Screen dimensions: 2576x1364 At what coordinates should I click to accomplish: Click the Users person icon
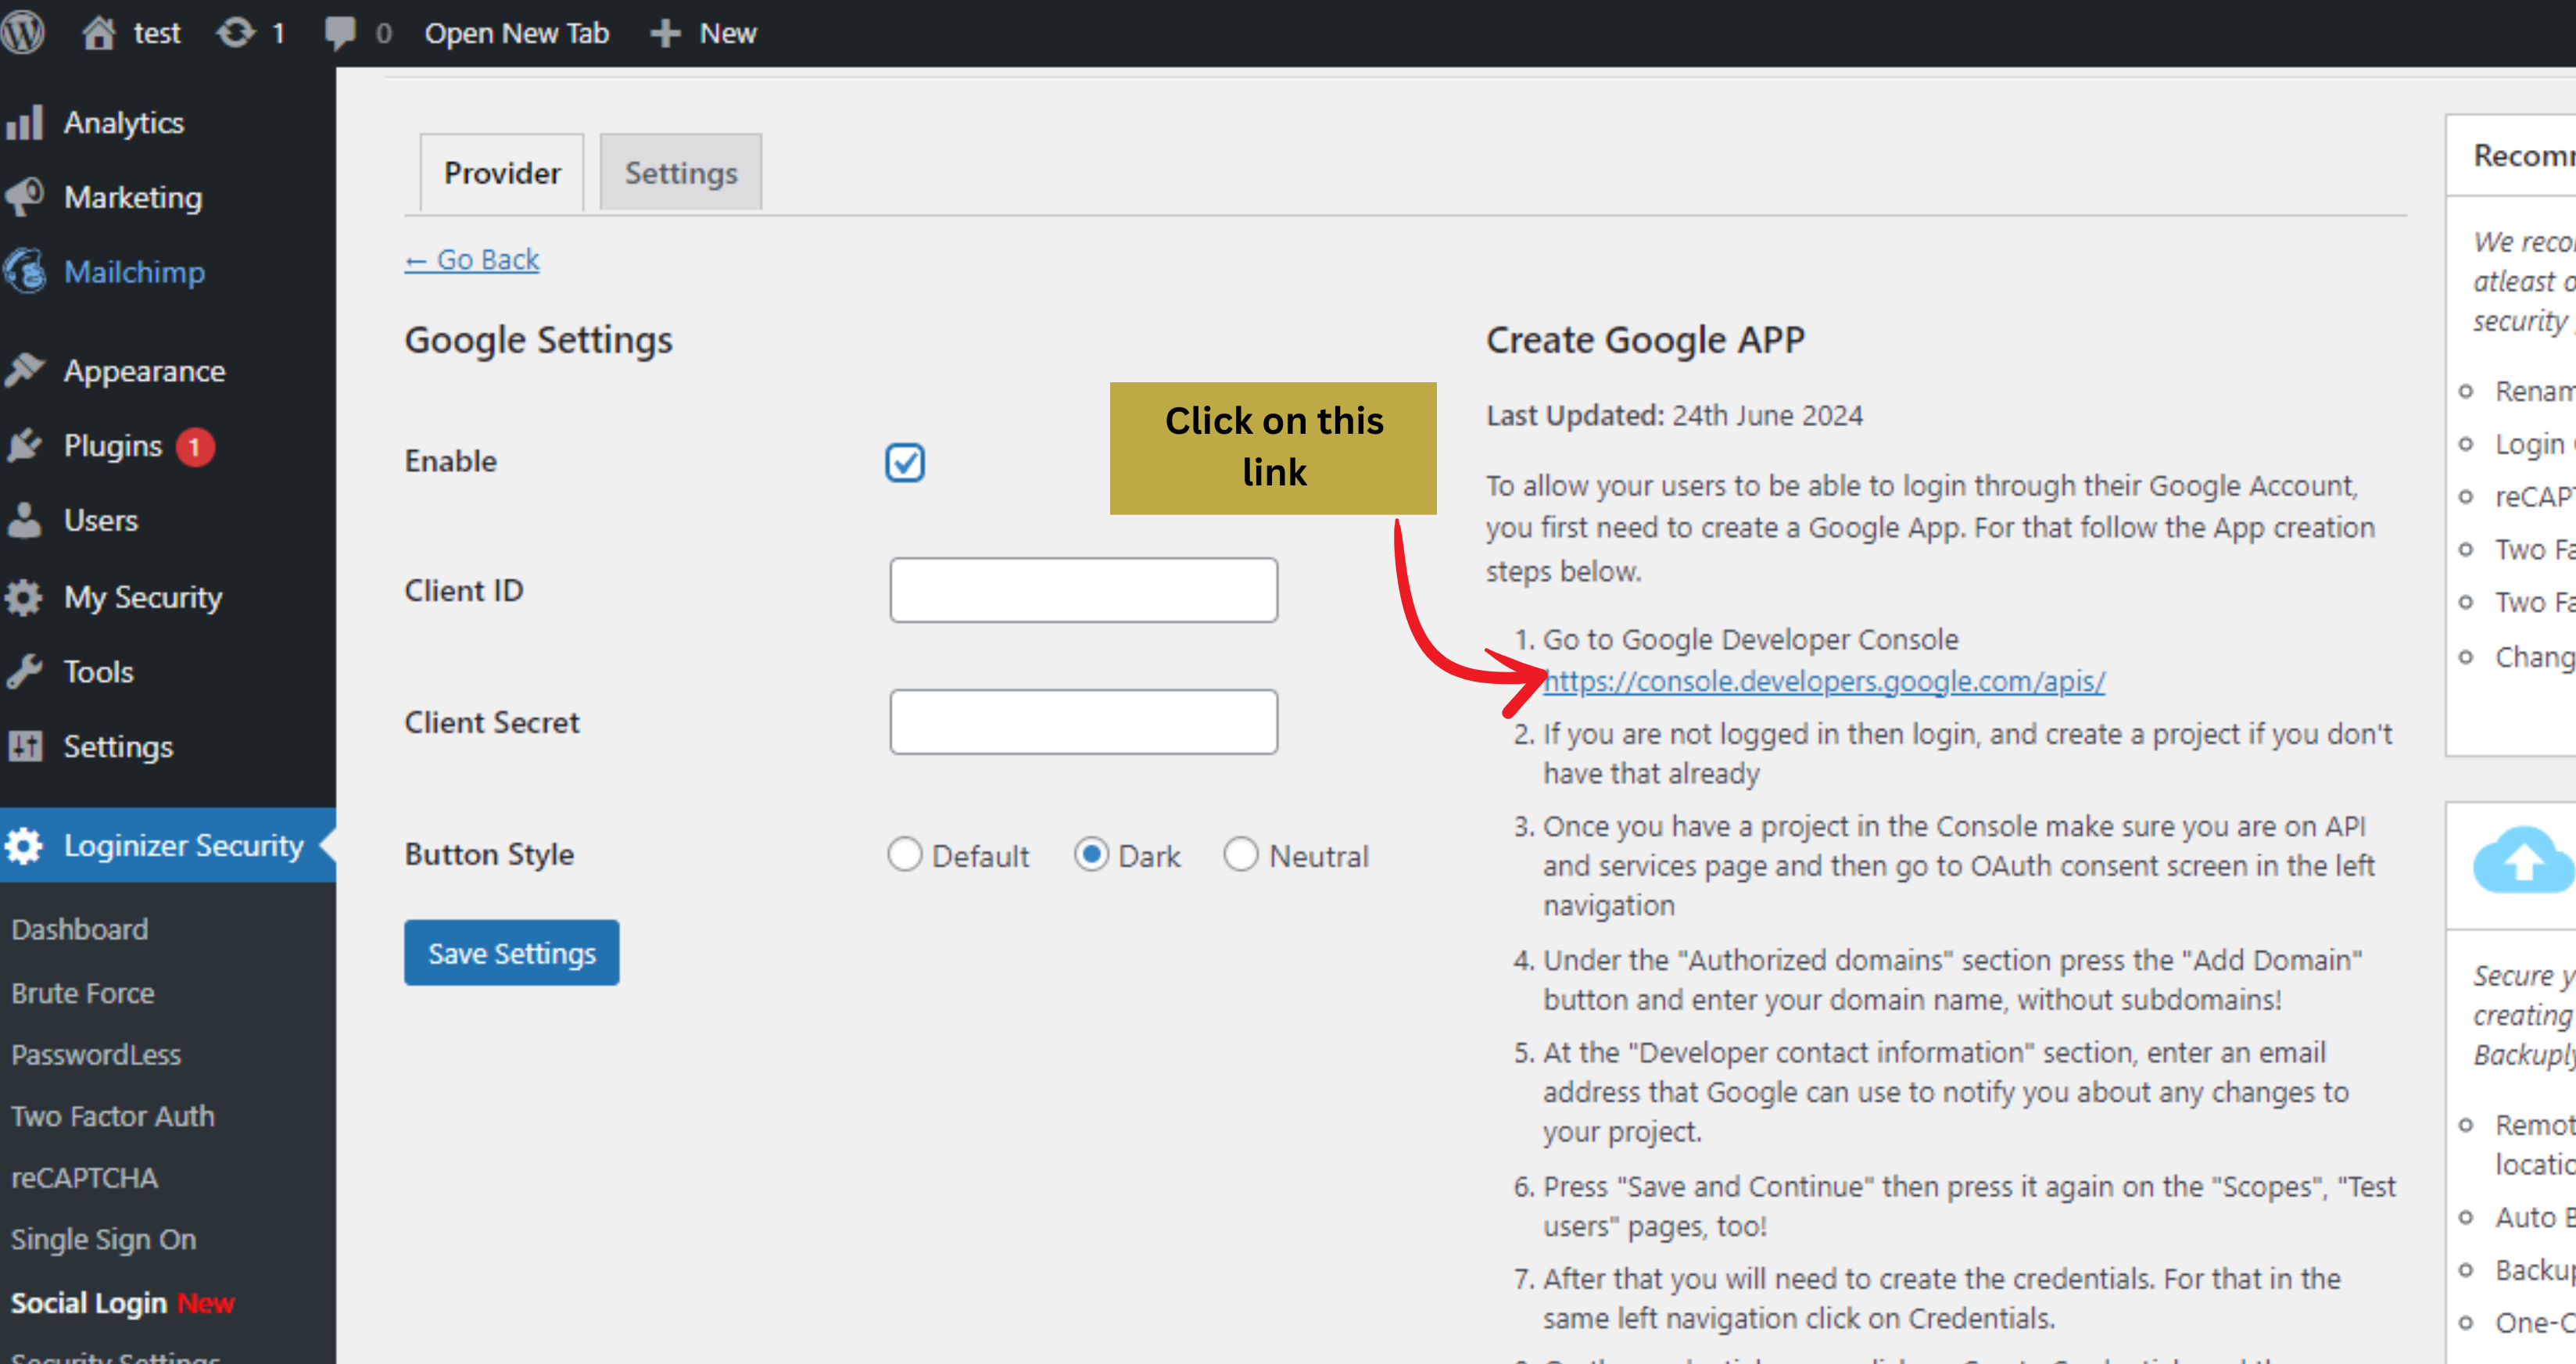pos(24,520)
